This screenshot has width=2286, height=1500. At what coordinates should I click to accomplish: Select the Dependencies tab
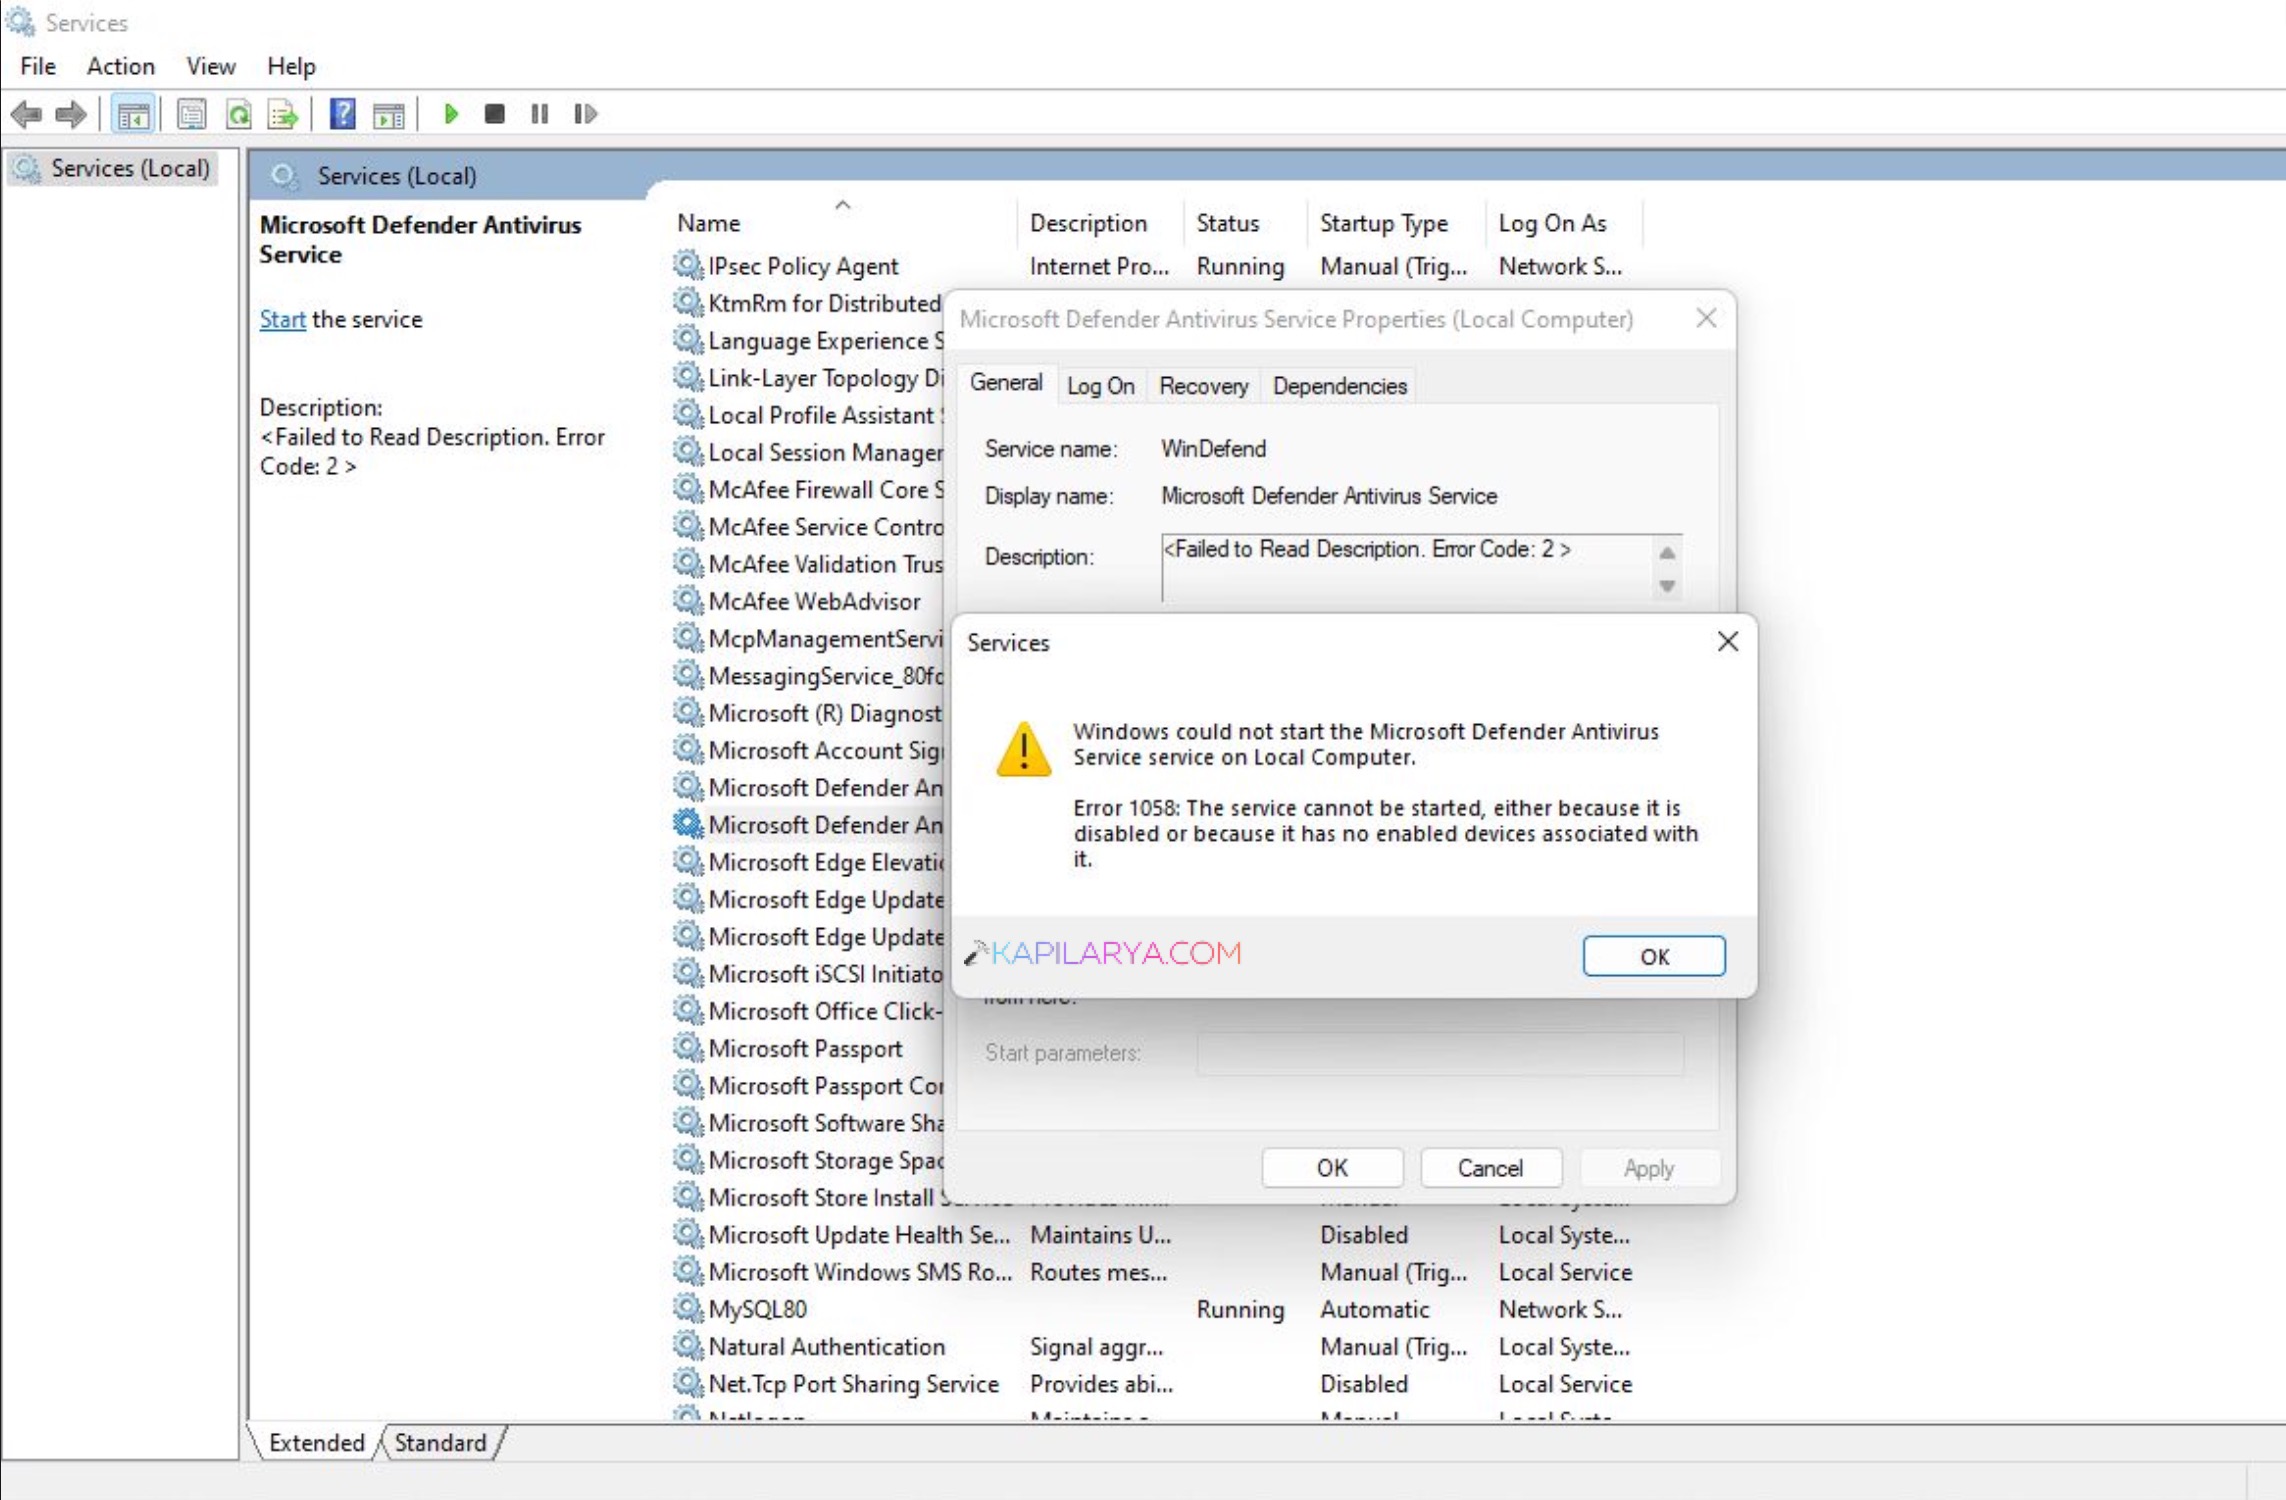coord(1338,386)
